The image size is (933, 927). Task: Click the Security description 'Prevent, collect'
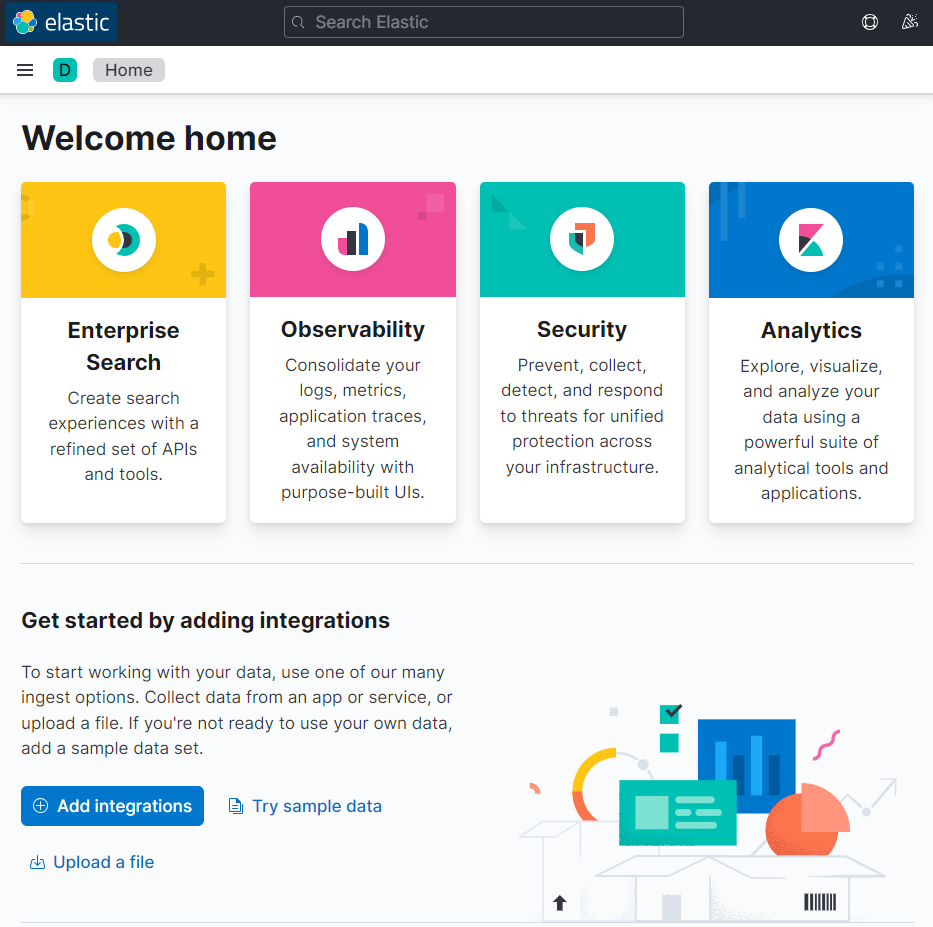(x=582, y=416)
